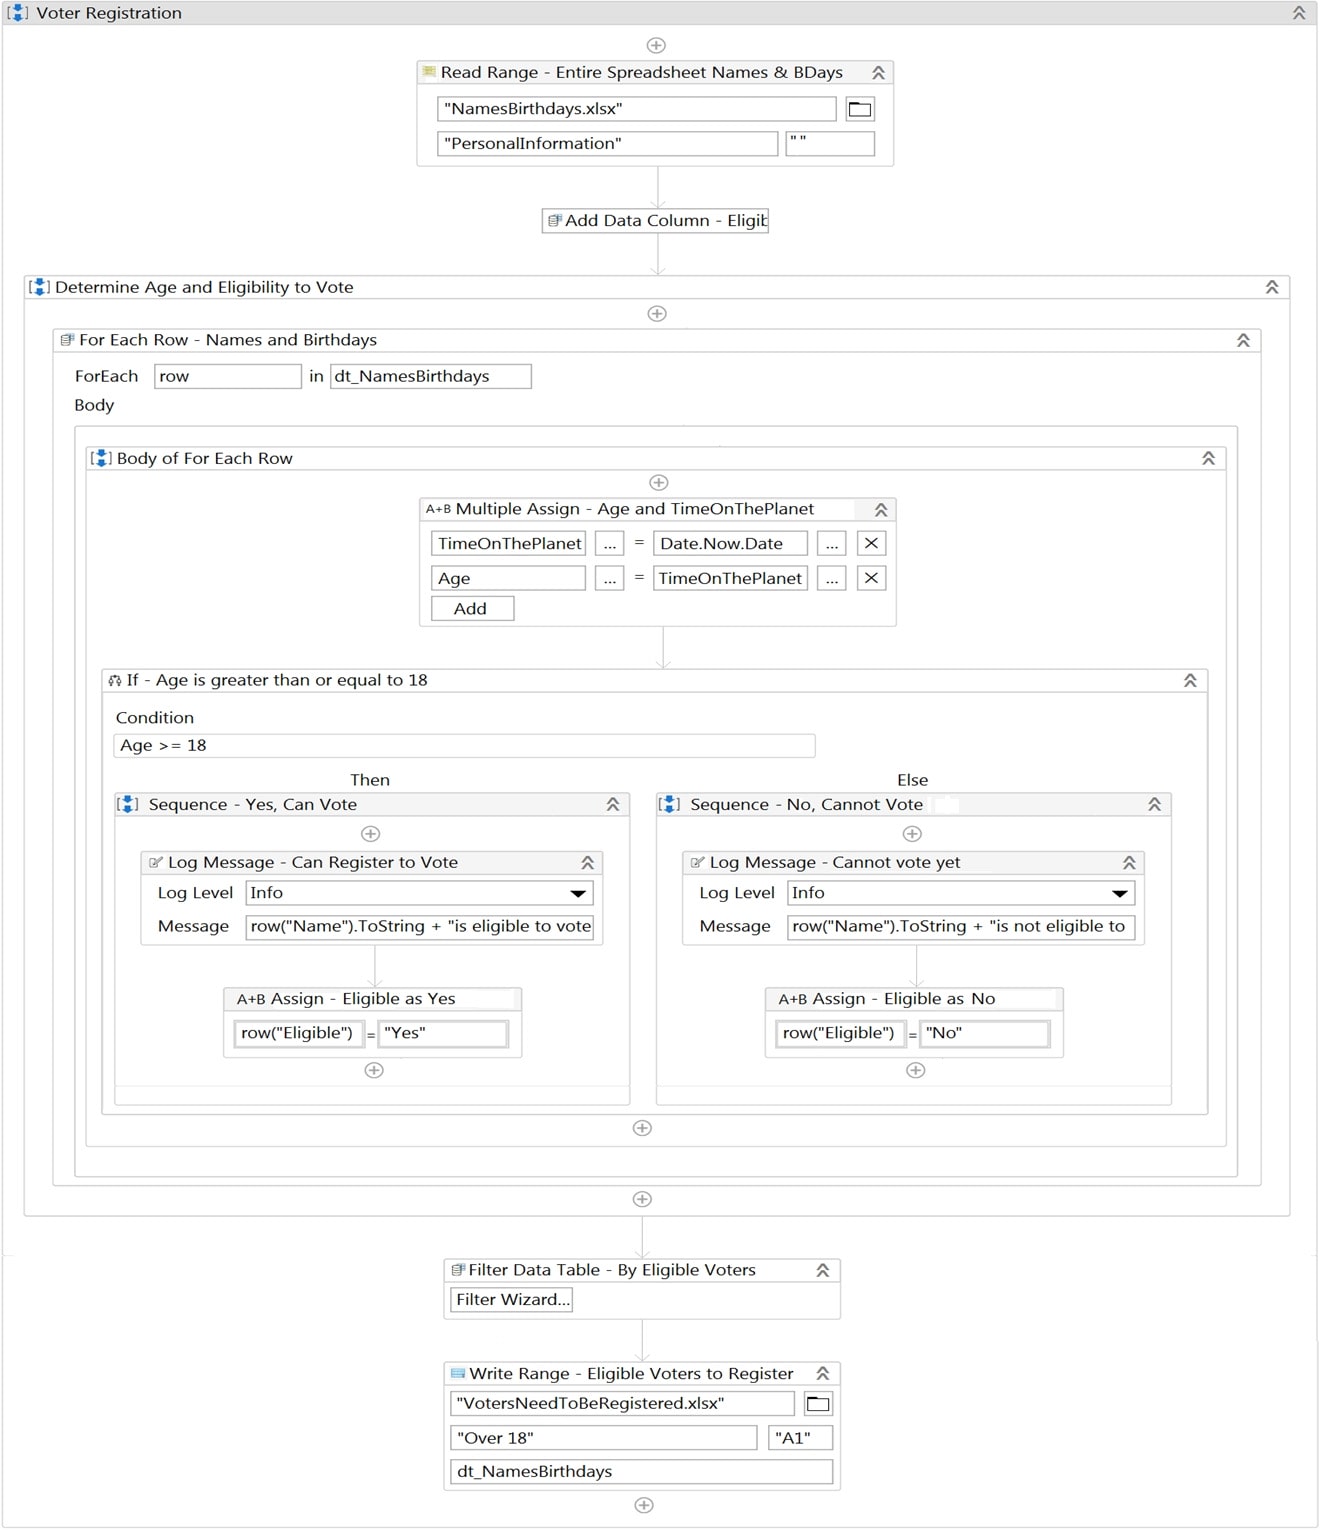This screenshot has height=1531, width=1322.
Task: Browse for VotersNeedToBeRegistered.xlsx file
Action: click(x=818, y=1404)
